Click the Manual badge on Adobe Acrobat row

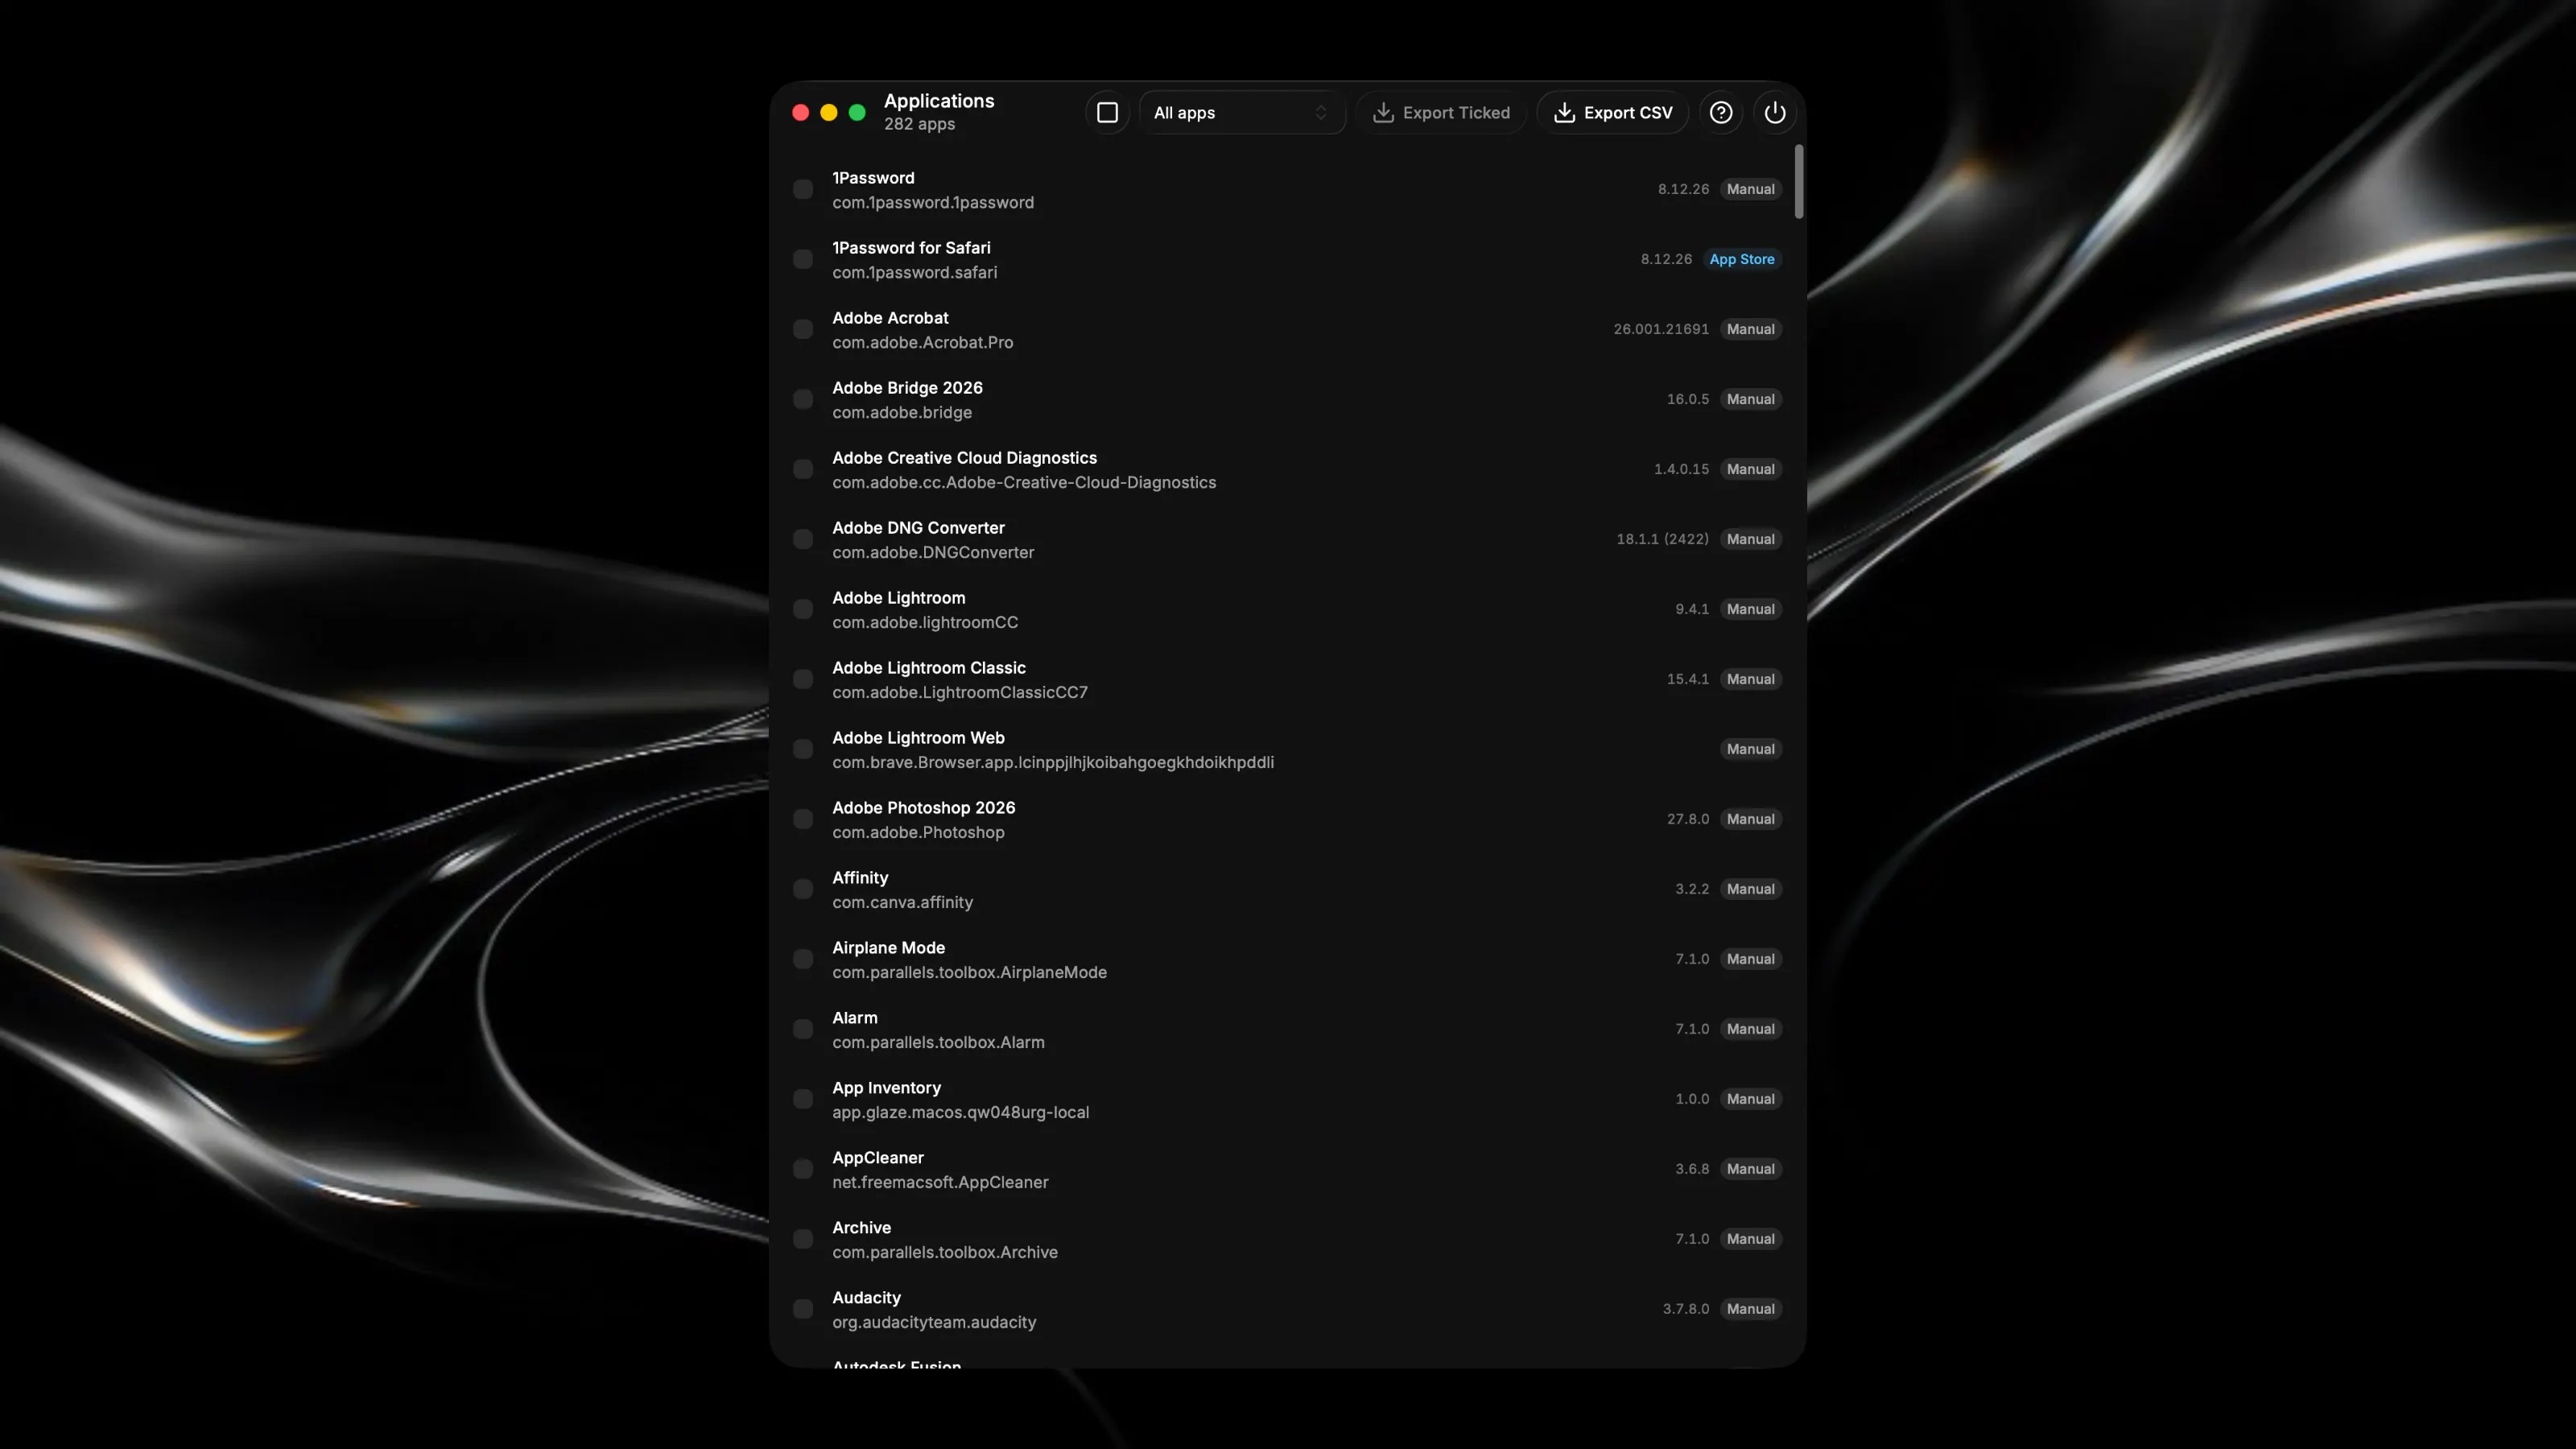(x=1750, y=329)
